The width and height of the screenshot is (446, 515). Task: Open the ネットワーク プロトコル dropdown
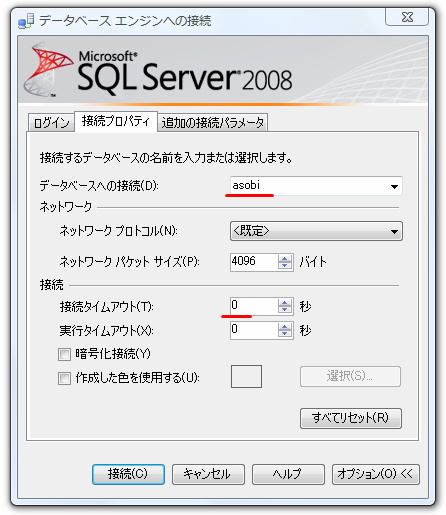click(316, 231)
